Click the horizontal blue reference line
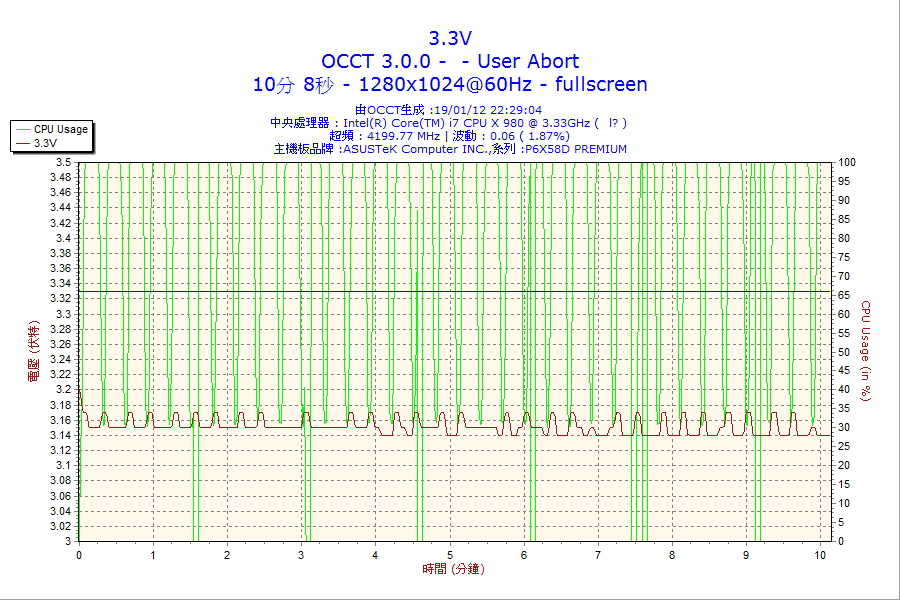This screenshot has height=600, width=900. (455, 292)
